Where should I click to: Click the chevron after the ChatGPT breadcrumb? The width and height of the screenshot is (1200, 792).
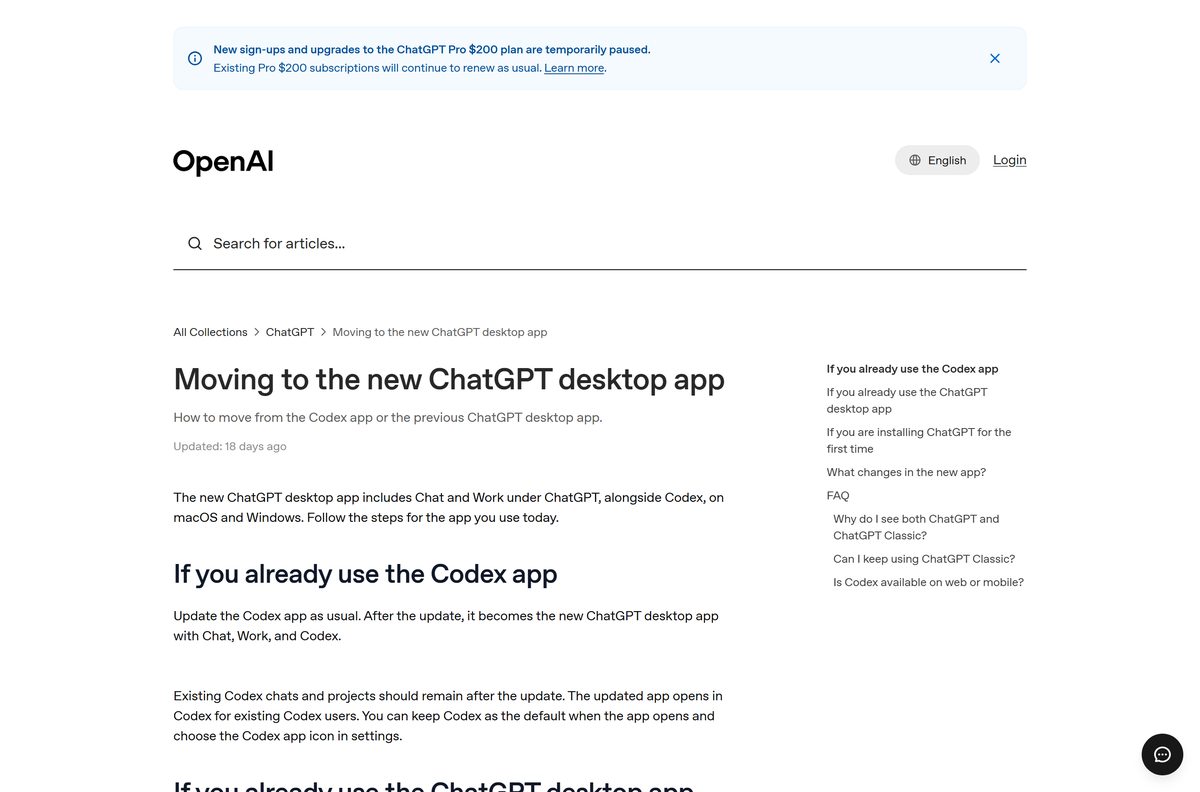(x=324, y=332)
